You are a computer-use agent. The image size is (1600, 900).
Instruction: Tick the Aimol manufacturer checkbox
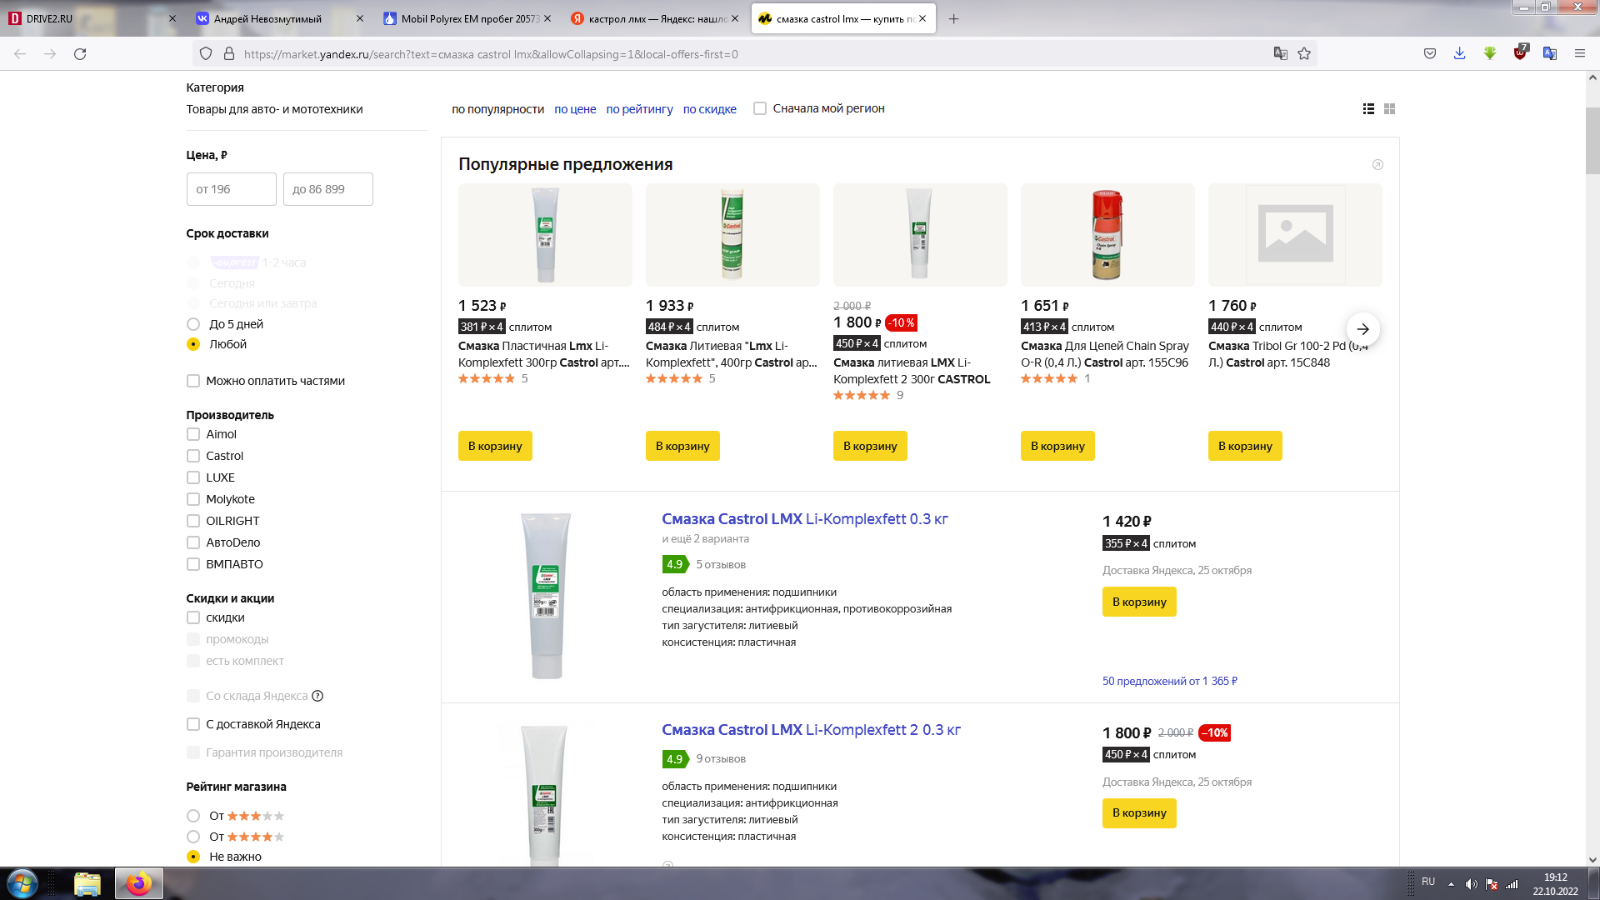click(193, 434)
